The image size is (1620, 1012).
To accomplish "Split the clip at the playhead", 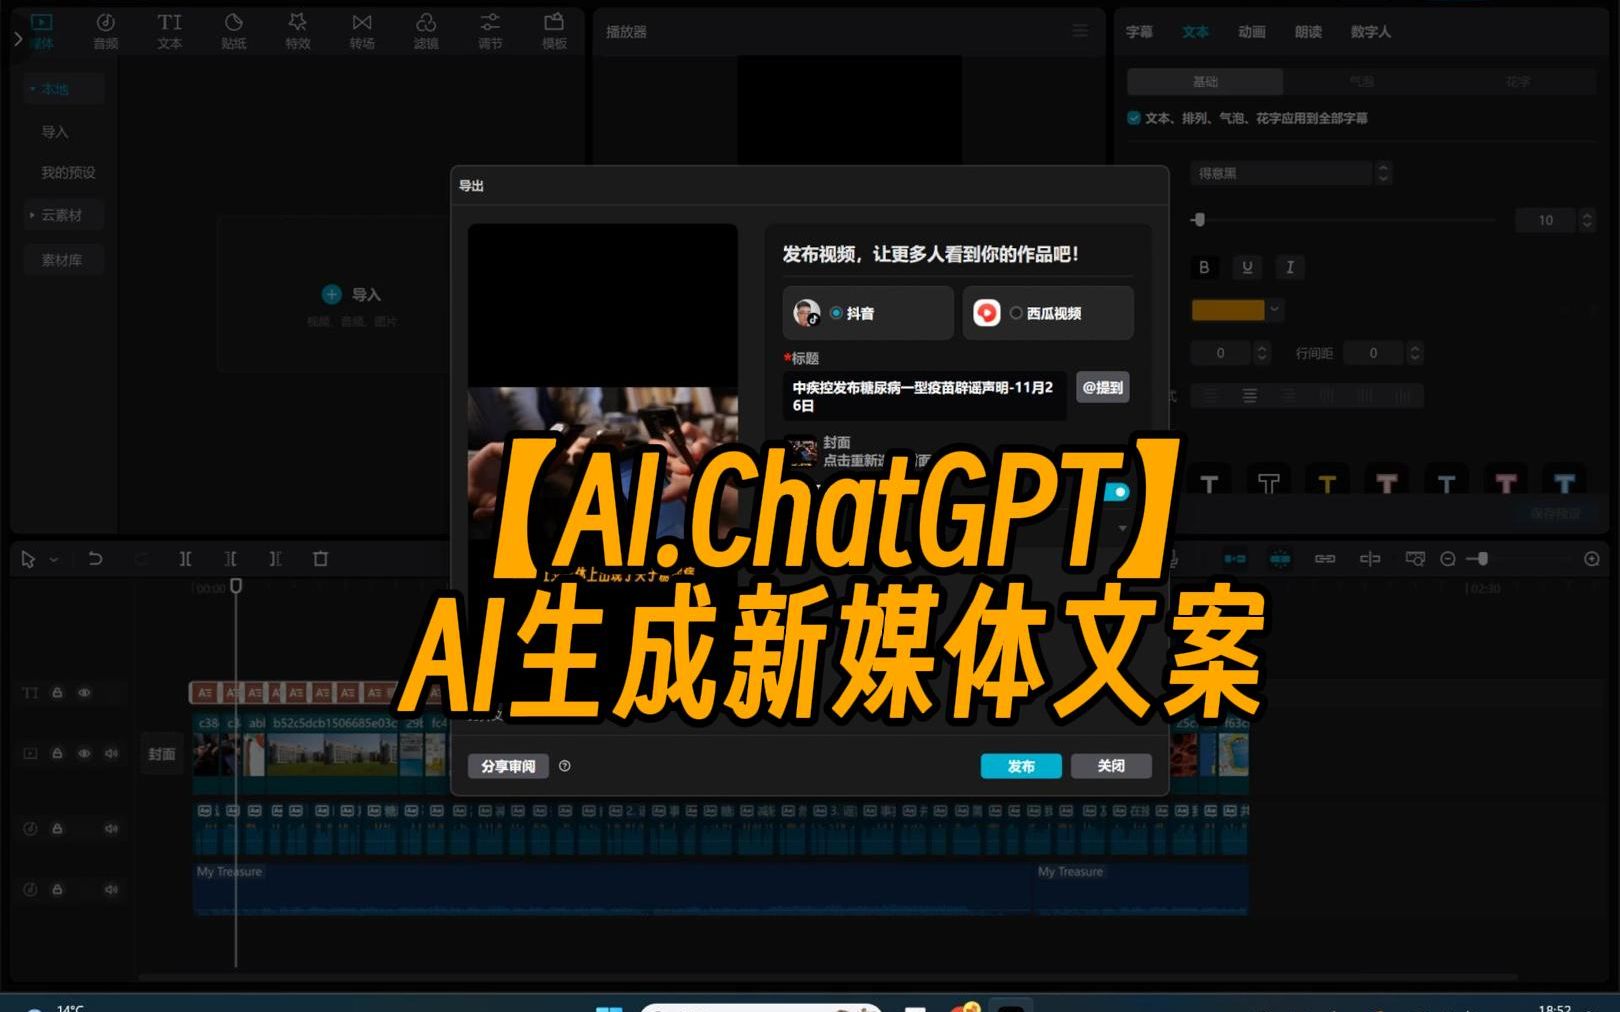I will point(185,559).
